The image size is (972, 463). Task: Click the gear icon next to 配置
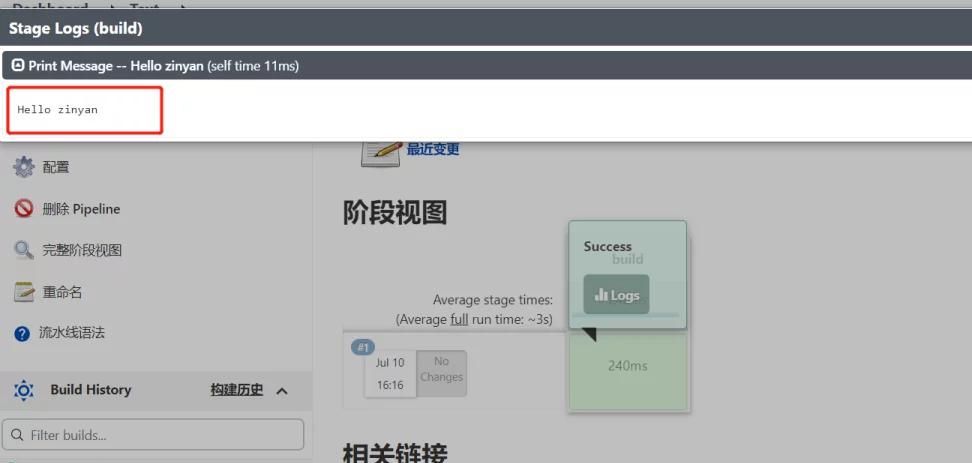pos(24,167)
